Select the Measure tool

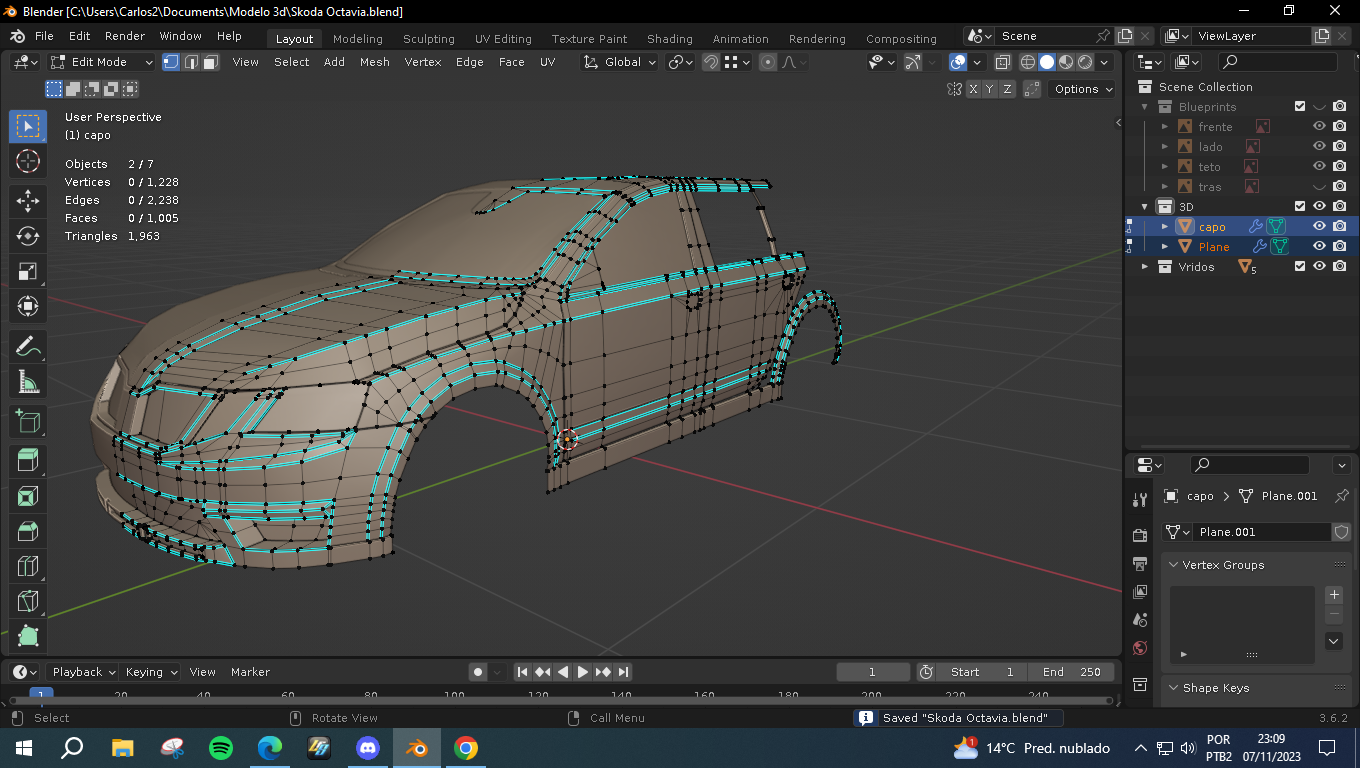click(28, 382)
